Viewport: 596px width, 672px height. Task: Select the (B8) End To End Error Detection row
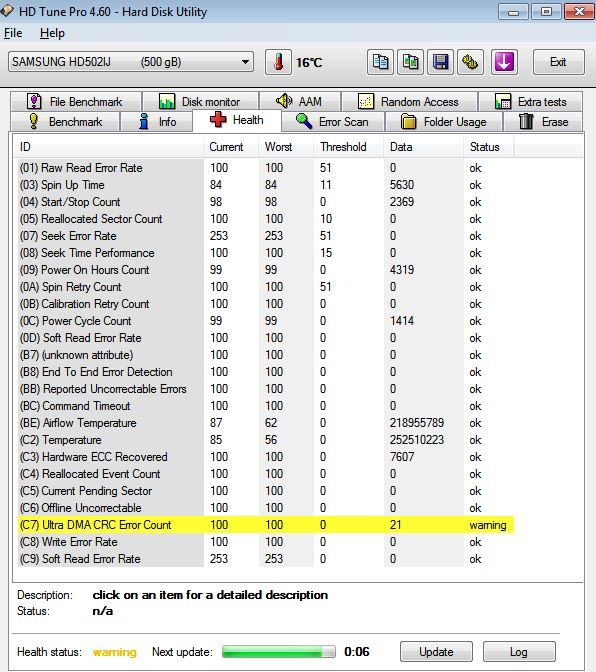click(266, 372)
